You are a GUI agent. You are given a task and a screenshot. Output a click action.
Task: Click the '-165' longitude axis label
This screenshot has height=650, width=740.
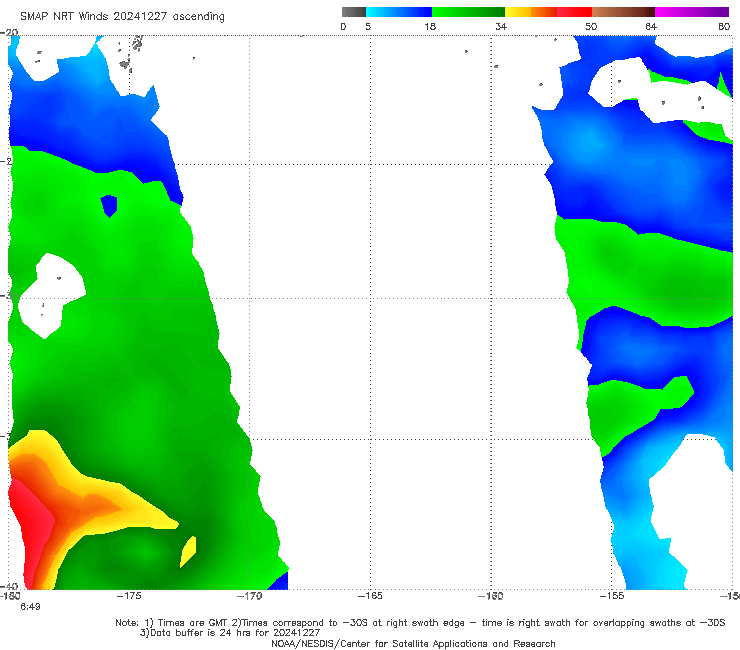click(370, 596)
